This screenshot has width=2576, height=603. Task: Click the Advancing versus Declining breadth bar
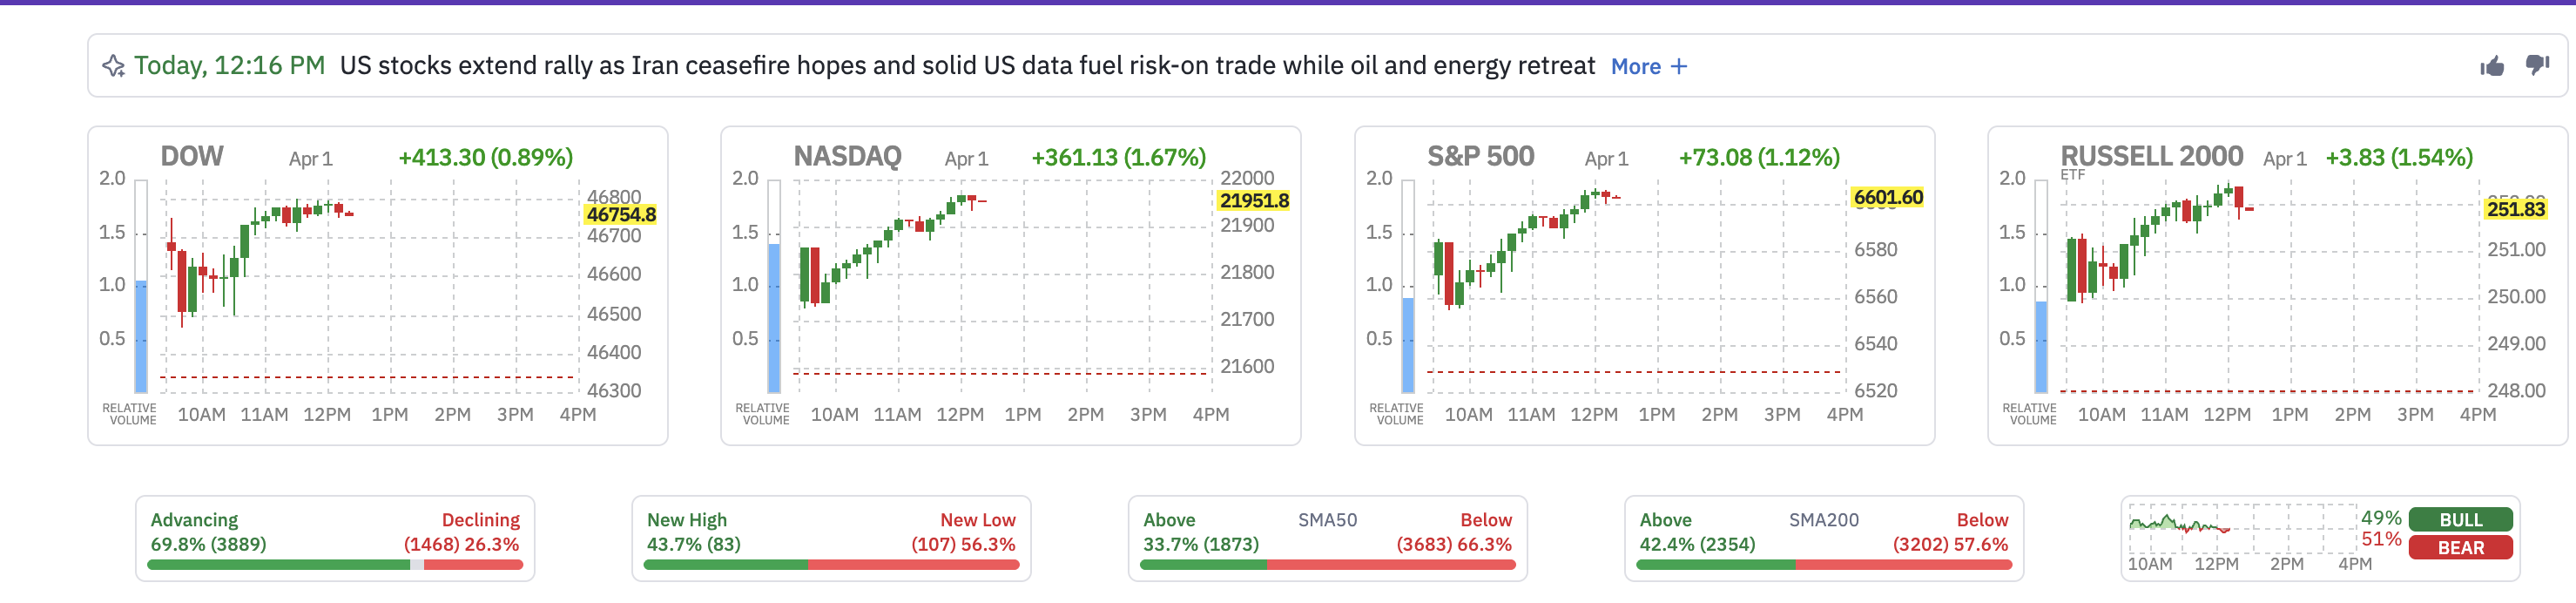(334, 563)
